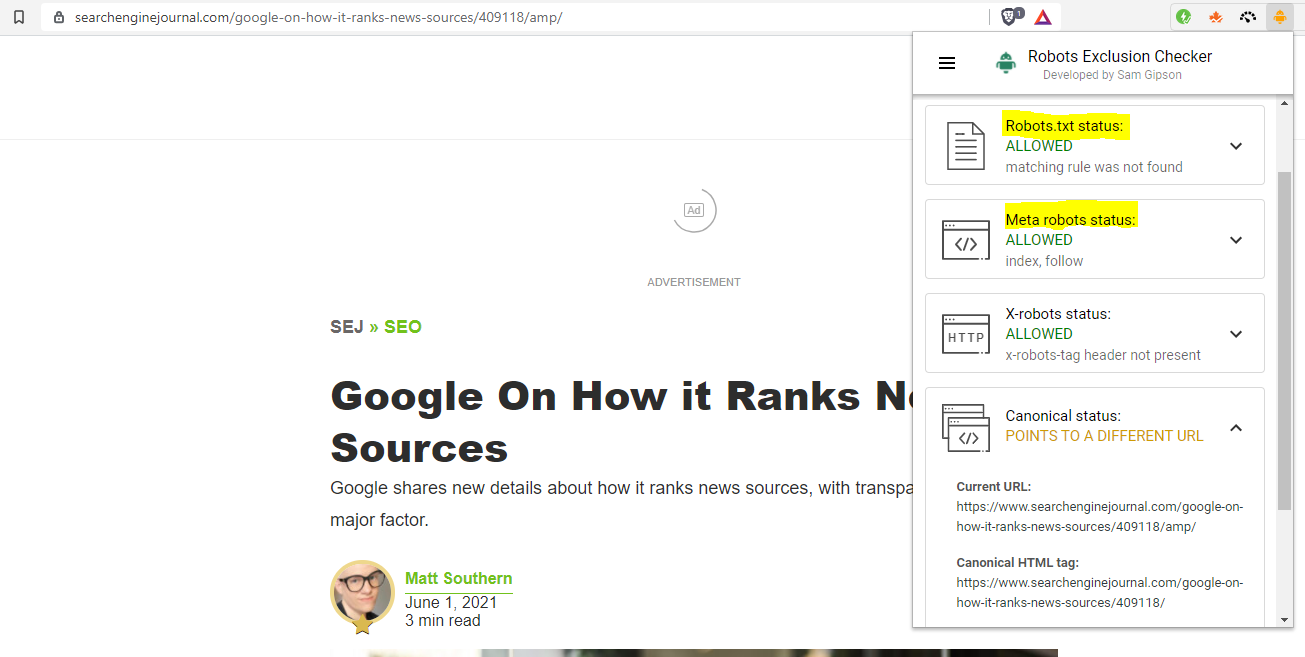Click the SEJ breadcrumb home link

click(346, 327)
